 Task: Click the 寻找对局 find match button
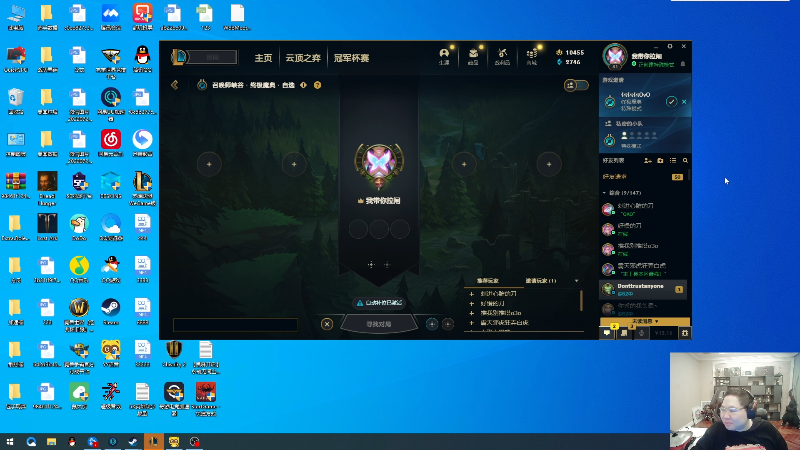point(379,324)
